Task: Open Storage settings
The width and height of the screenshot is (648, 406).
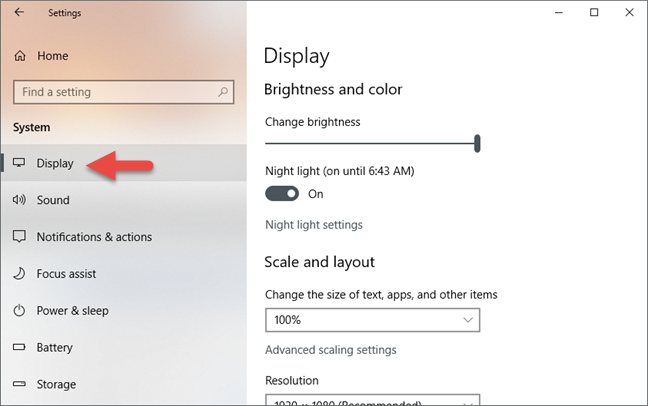Action: (123, 384)
